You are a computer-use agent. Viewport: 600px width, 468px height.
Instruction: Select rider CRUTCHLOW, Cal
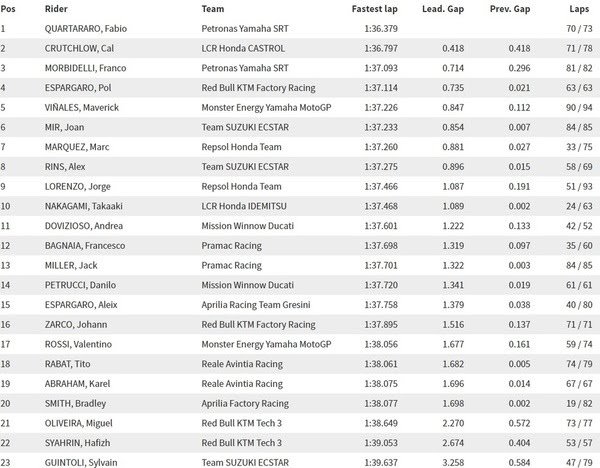pos(79,49)
